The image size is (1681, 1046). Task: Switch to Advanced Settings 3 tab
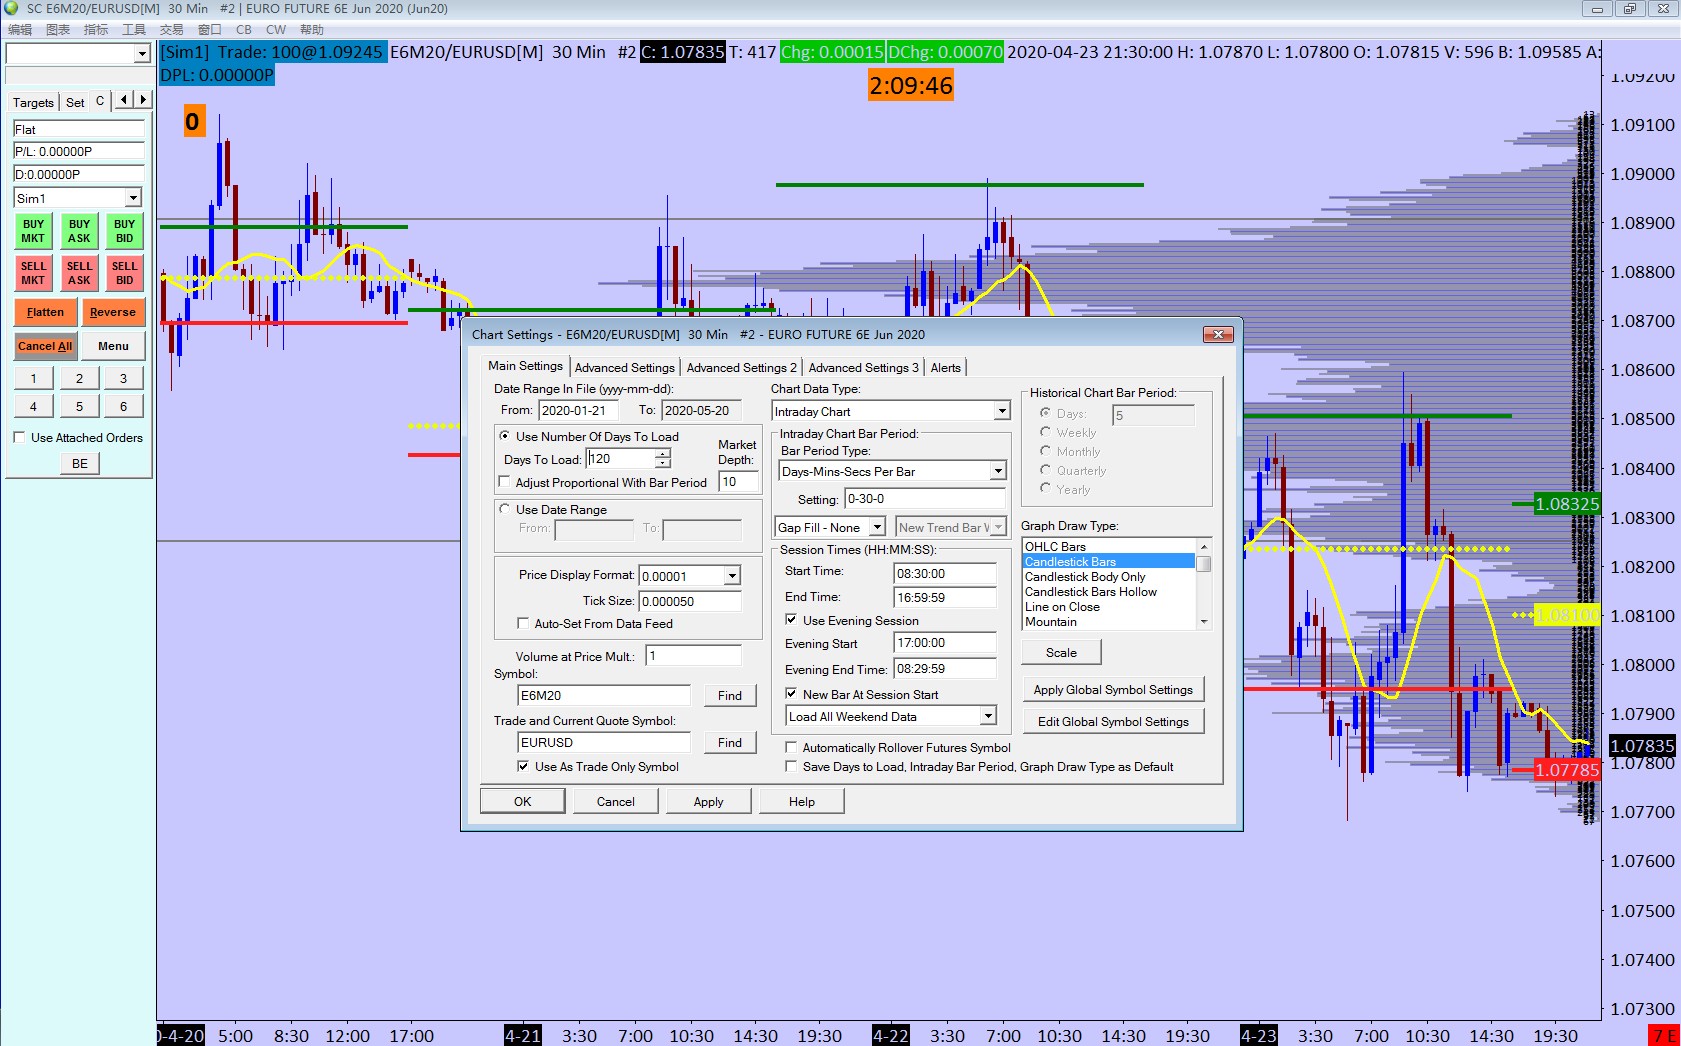863,368
